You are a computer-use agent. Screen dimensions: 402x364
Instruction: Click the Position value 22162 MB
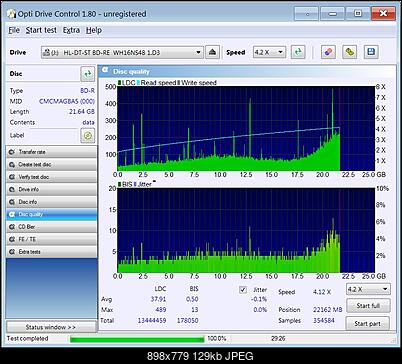328,310
